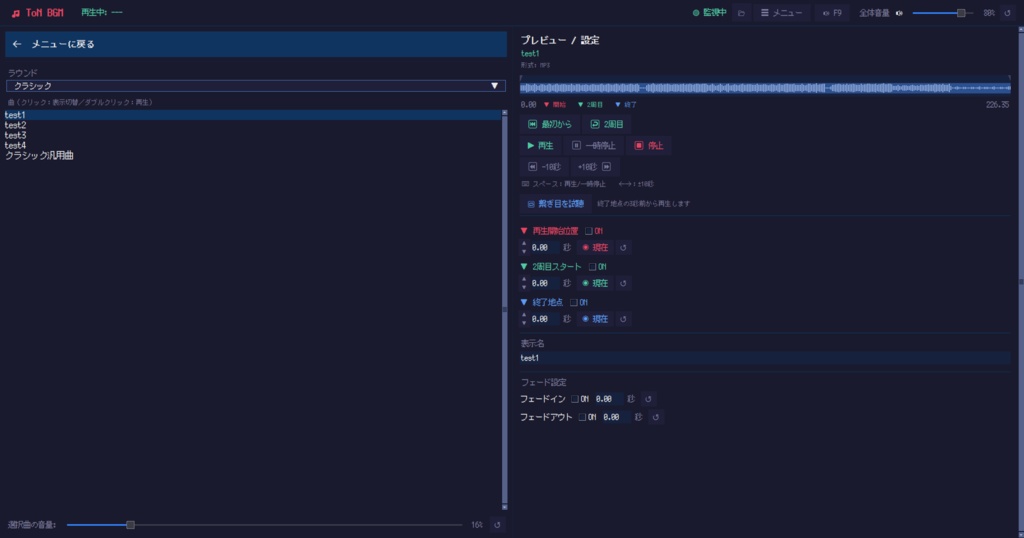Enable the フェードアウト ON checkbox
This screenshot has width=1024, height=538.
(582, 417)
